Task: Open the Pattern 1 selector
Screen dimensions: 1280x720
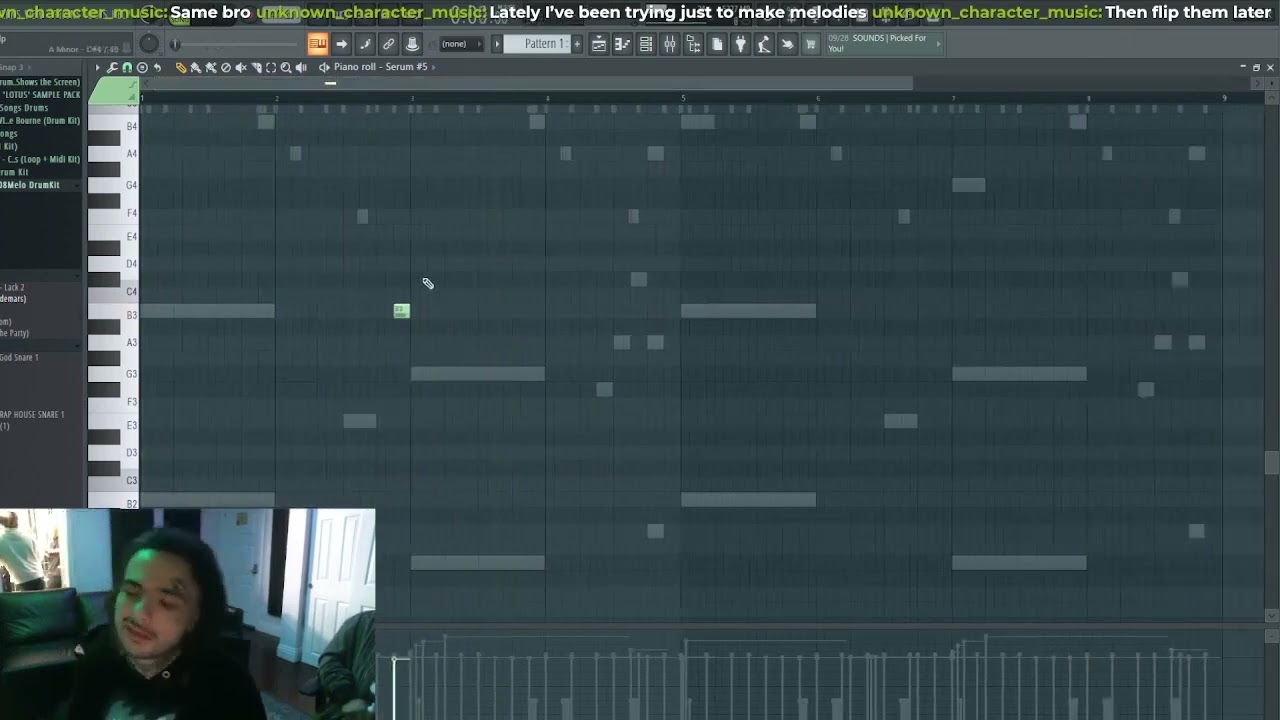Action: click(x=536, y=44)
